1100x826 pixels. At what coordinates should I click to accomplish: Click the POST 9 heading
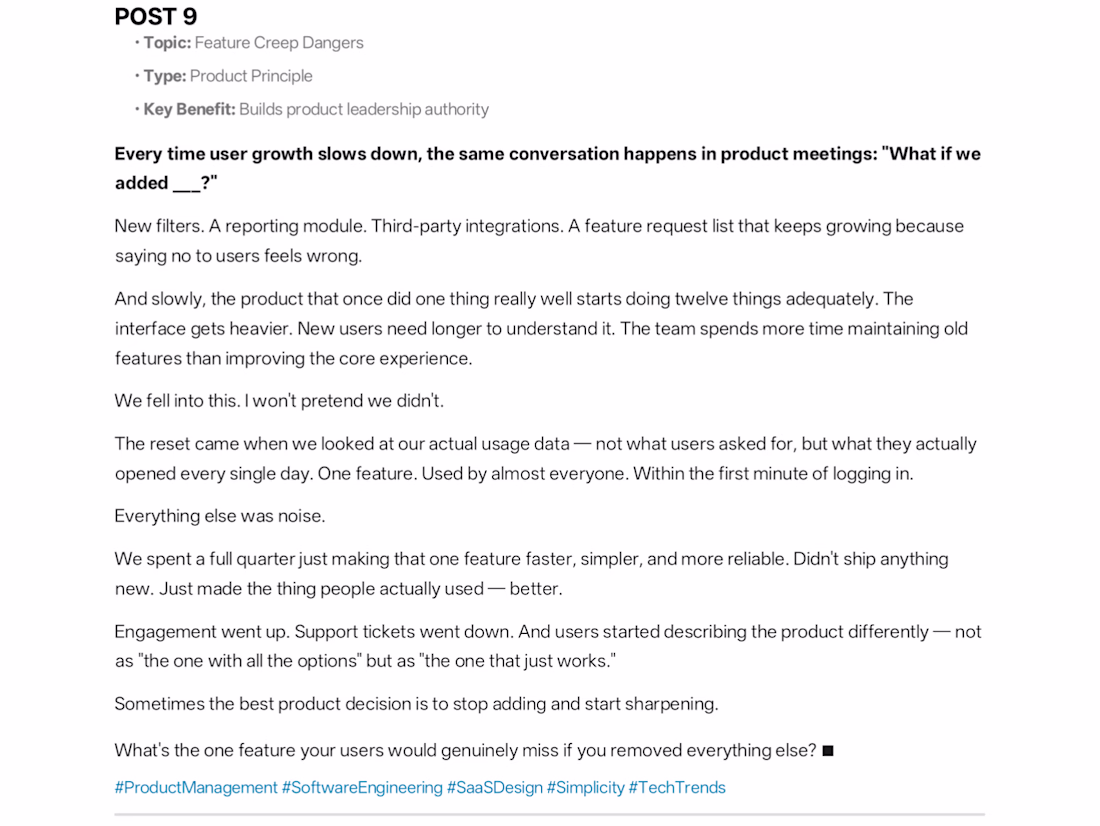(156, 16)
